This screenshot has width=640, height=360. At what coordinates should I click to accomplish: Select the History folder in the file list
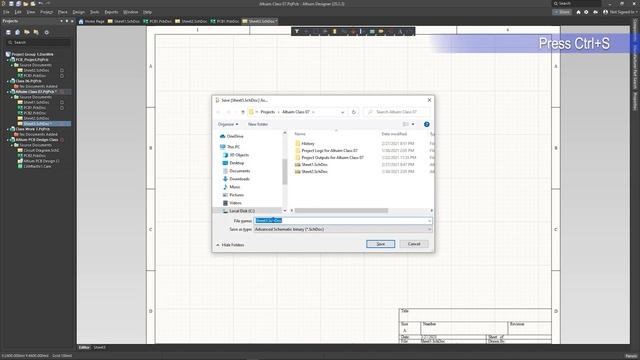click(x=304, y=143)
